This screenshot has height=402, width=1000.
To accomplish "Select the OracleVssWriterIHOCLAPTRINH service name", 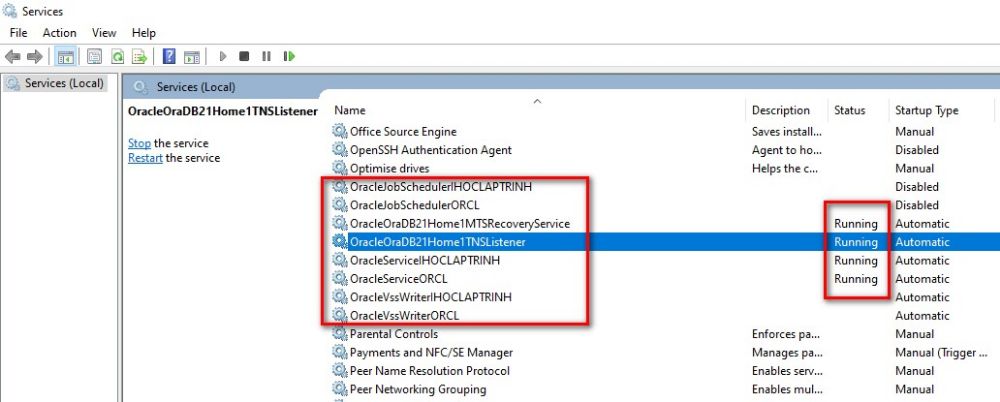I will click(x=430, y=297).
